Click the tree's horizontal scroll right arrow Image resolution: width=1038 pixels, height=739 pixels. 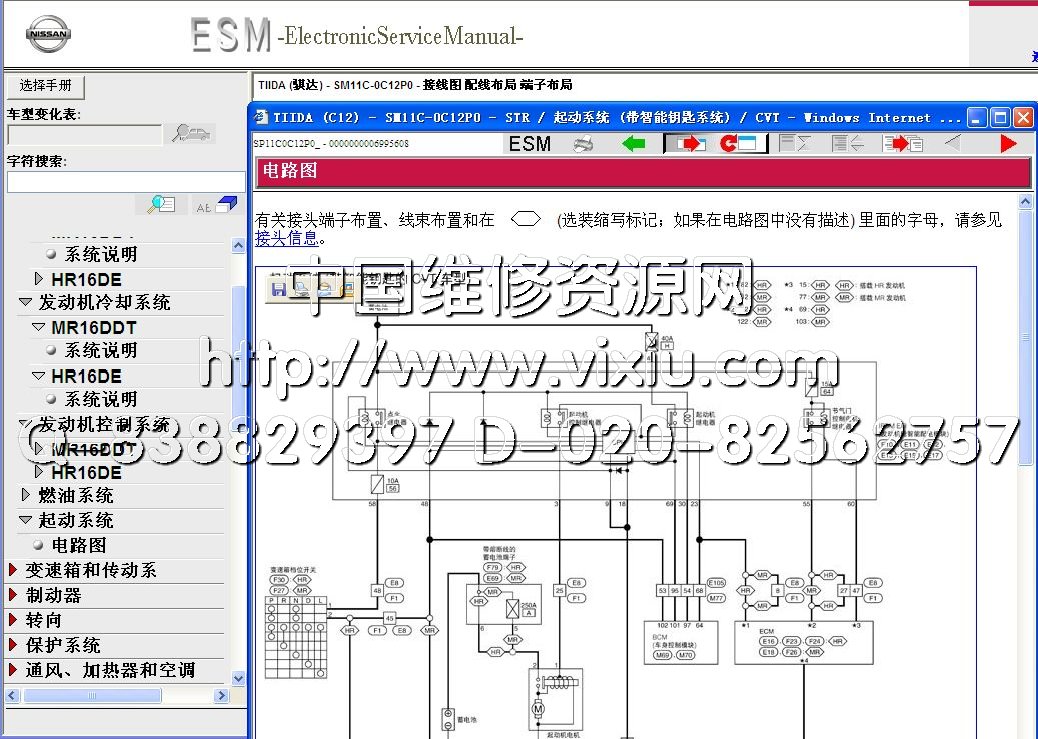pos(222,695)
